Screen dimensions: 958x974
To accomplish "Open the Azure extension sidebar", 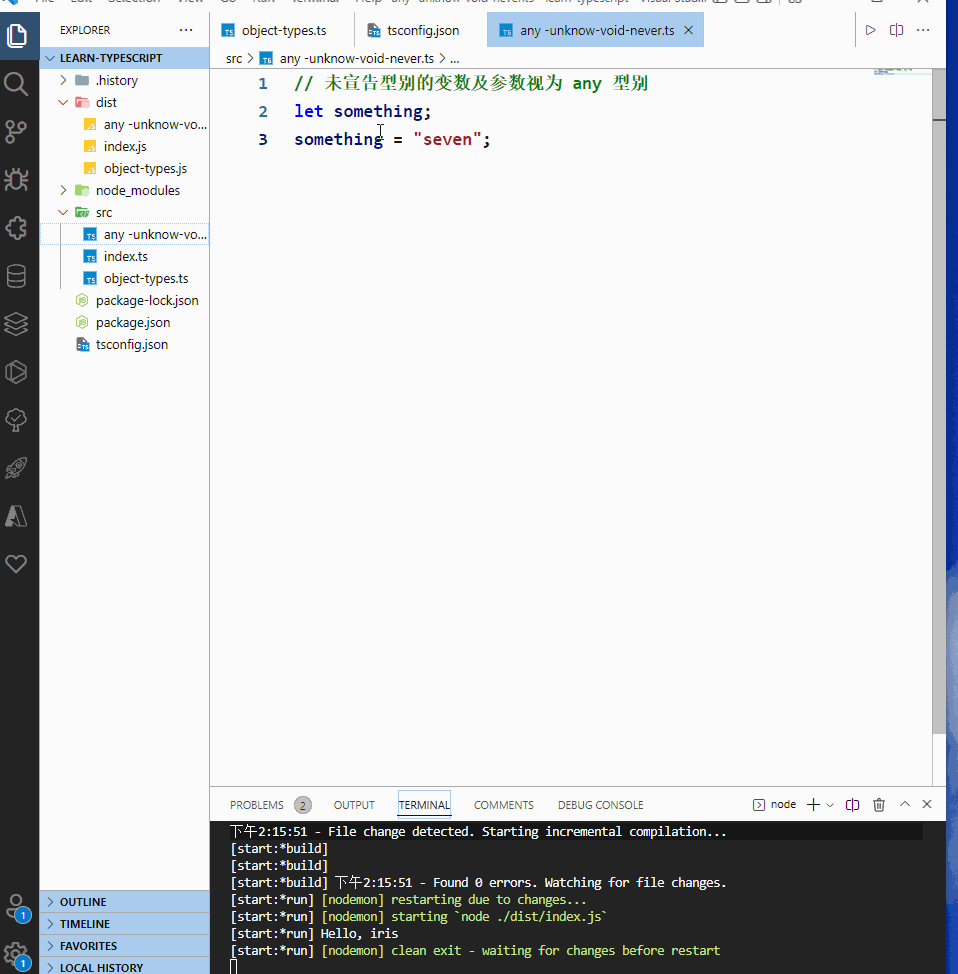I will tap(16, 515).
